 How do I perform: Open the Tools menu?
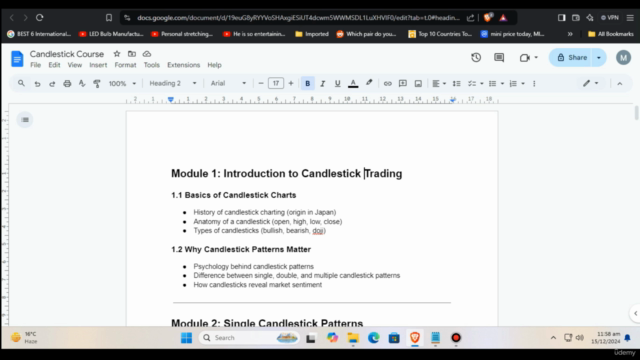coord(151,65)
